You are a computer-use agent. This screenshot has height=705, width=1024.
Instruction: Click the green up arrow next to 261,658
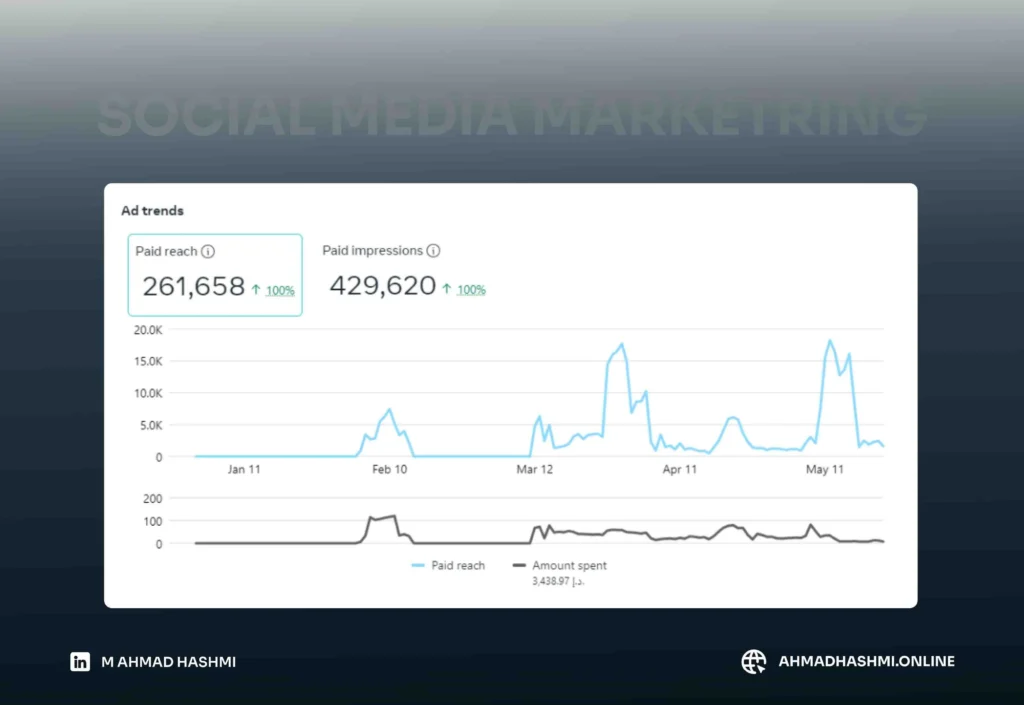pyautogui.click(x=256, y=290)
